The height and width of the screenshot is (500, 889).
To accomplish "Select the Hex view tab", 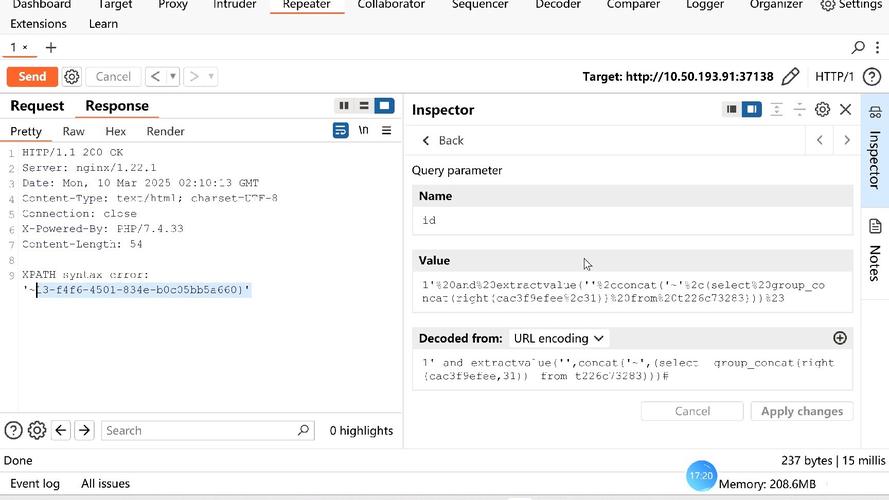I will click(x=116, y=131).
